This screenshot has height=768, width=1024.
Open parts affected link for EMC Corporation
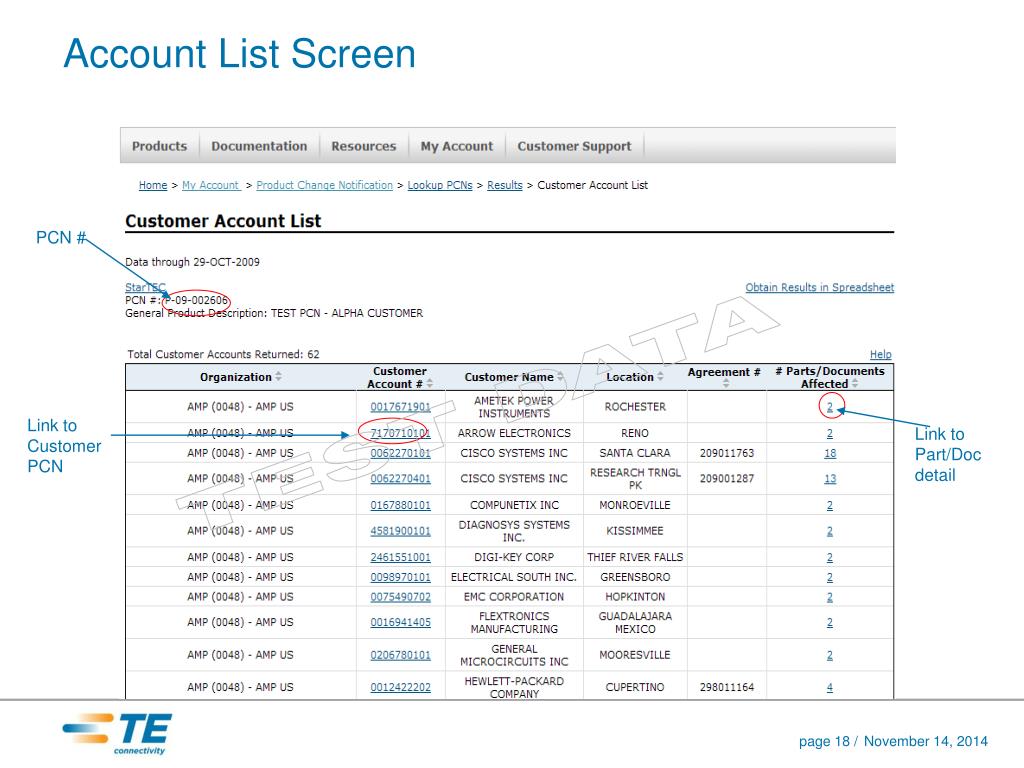830,597
